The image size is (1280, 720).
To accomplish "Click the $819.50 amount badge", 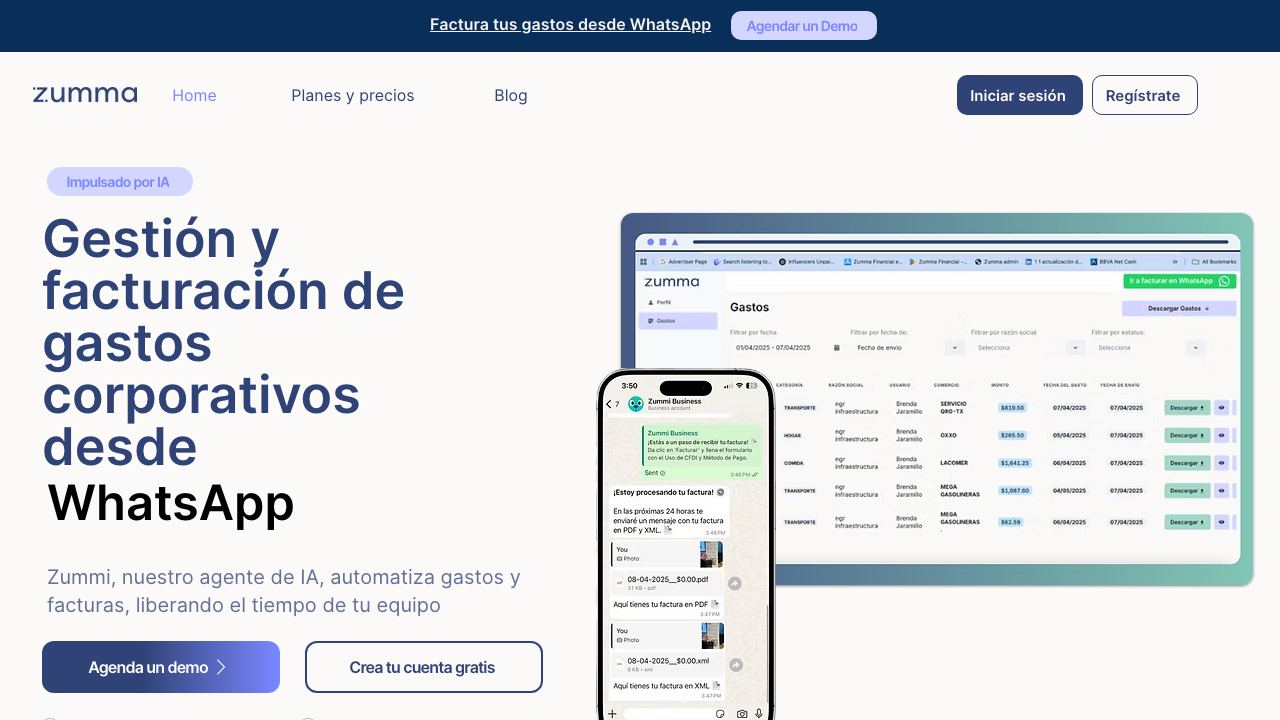I will 1013,408.
